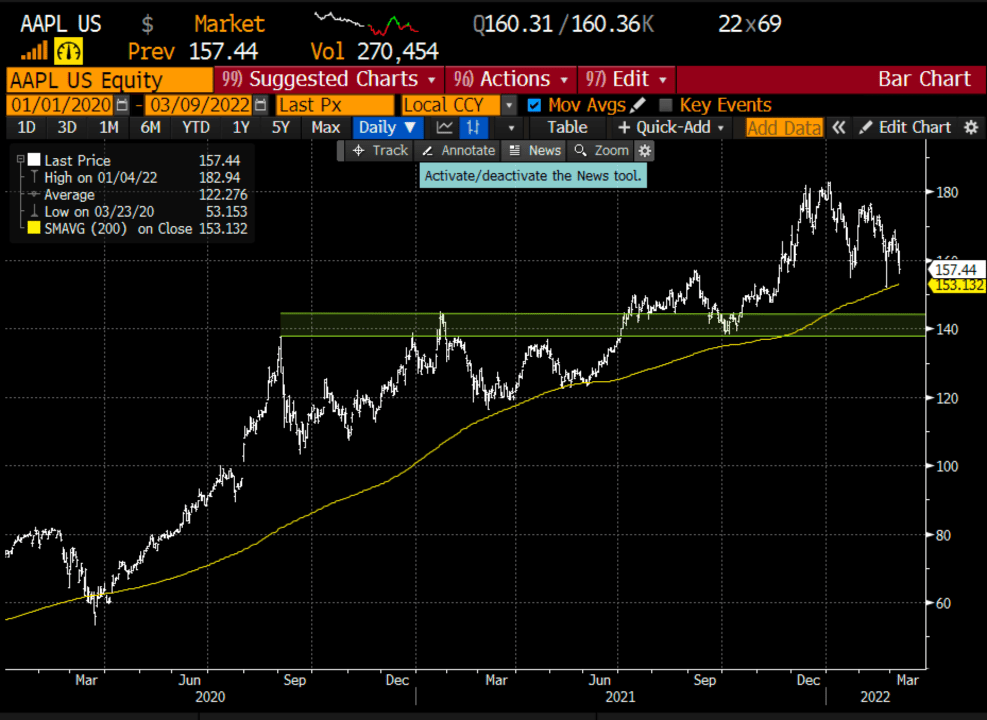987x720 pixels.
Task: Click the end date 03/09/2022 field
Action: (200, 104)
